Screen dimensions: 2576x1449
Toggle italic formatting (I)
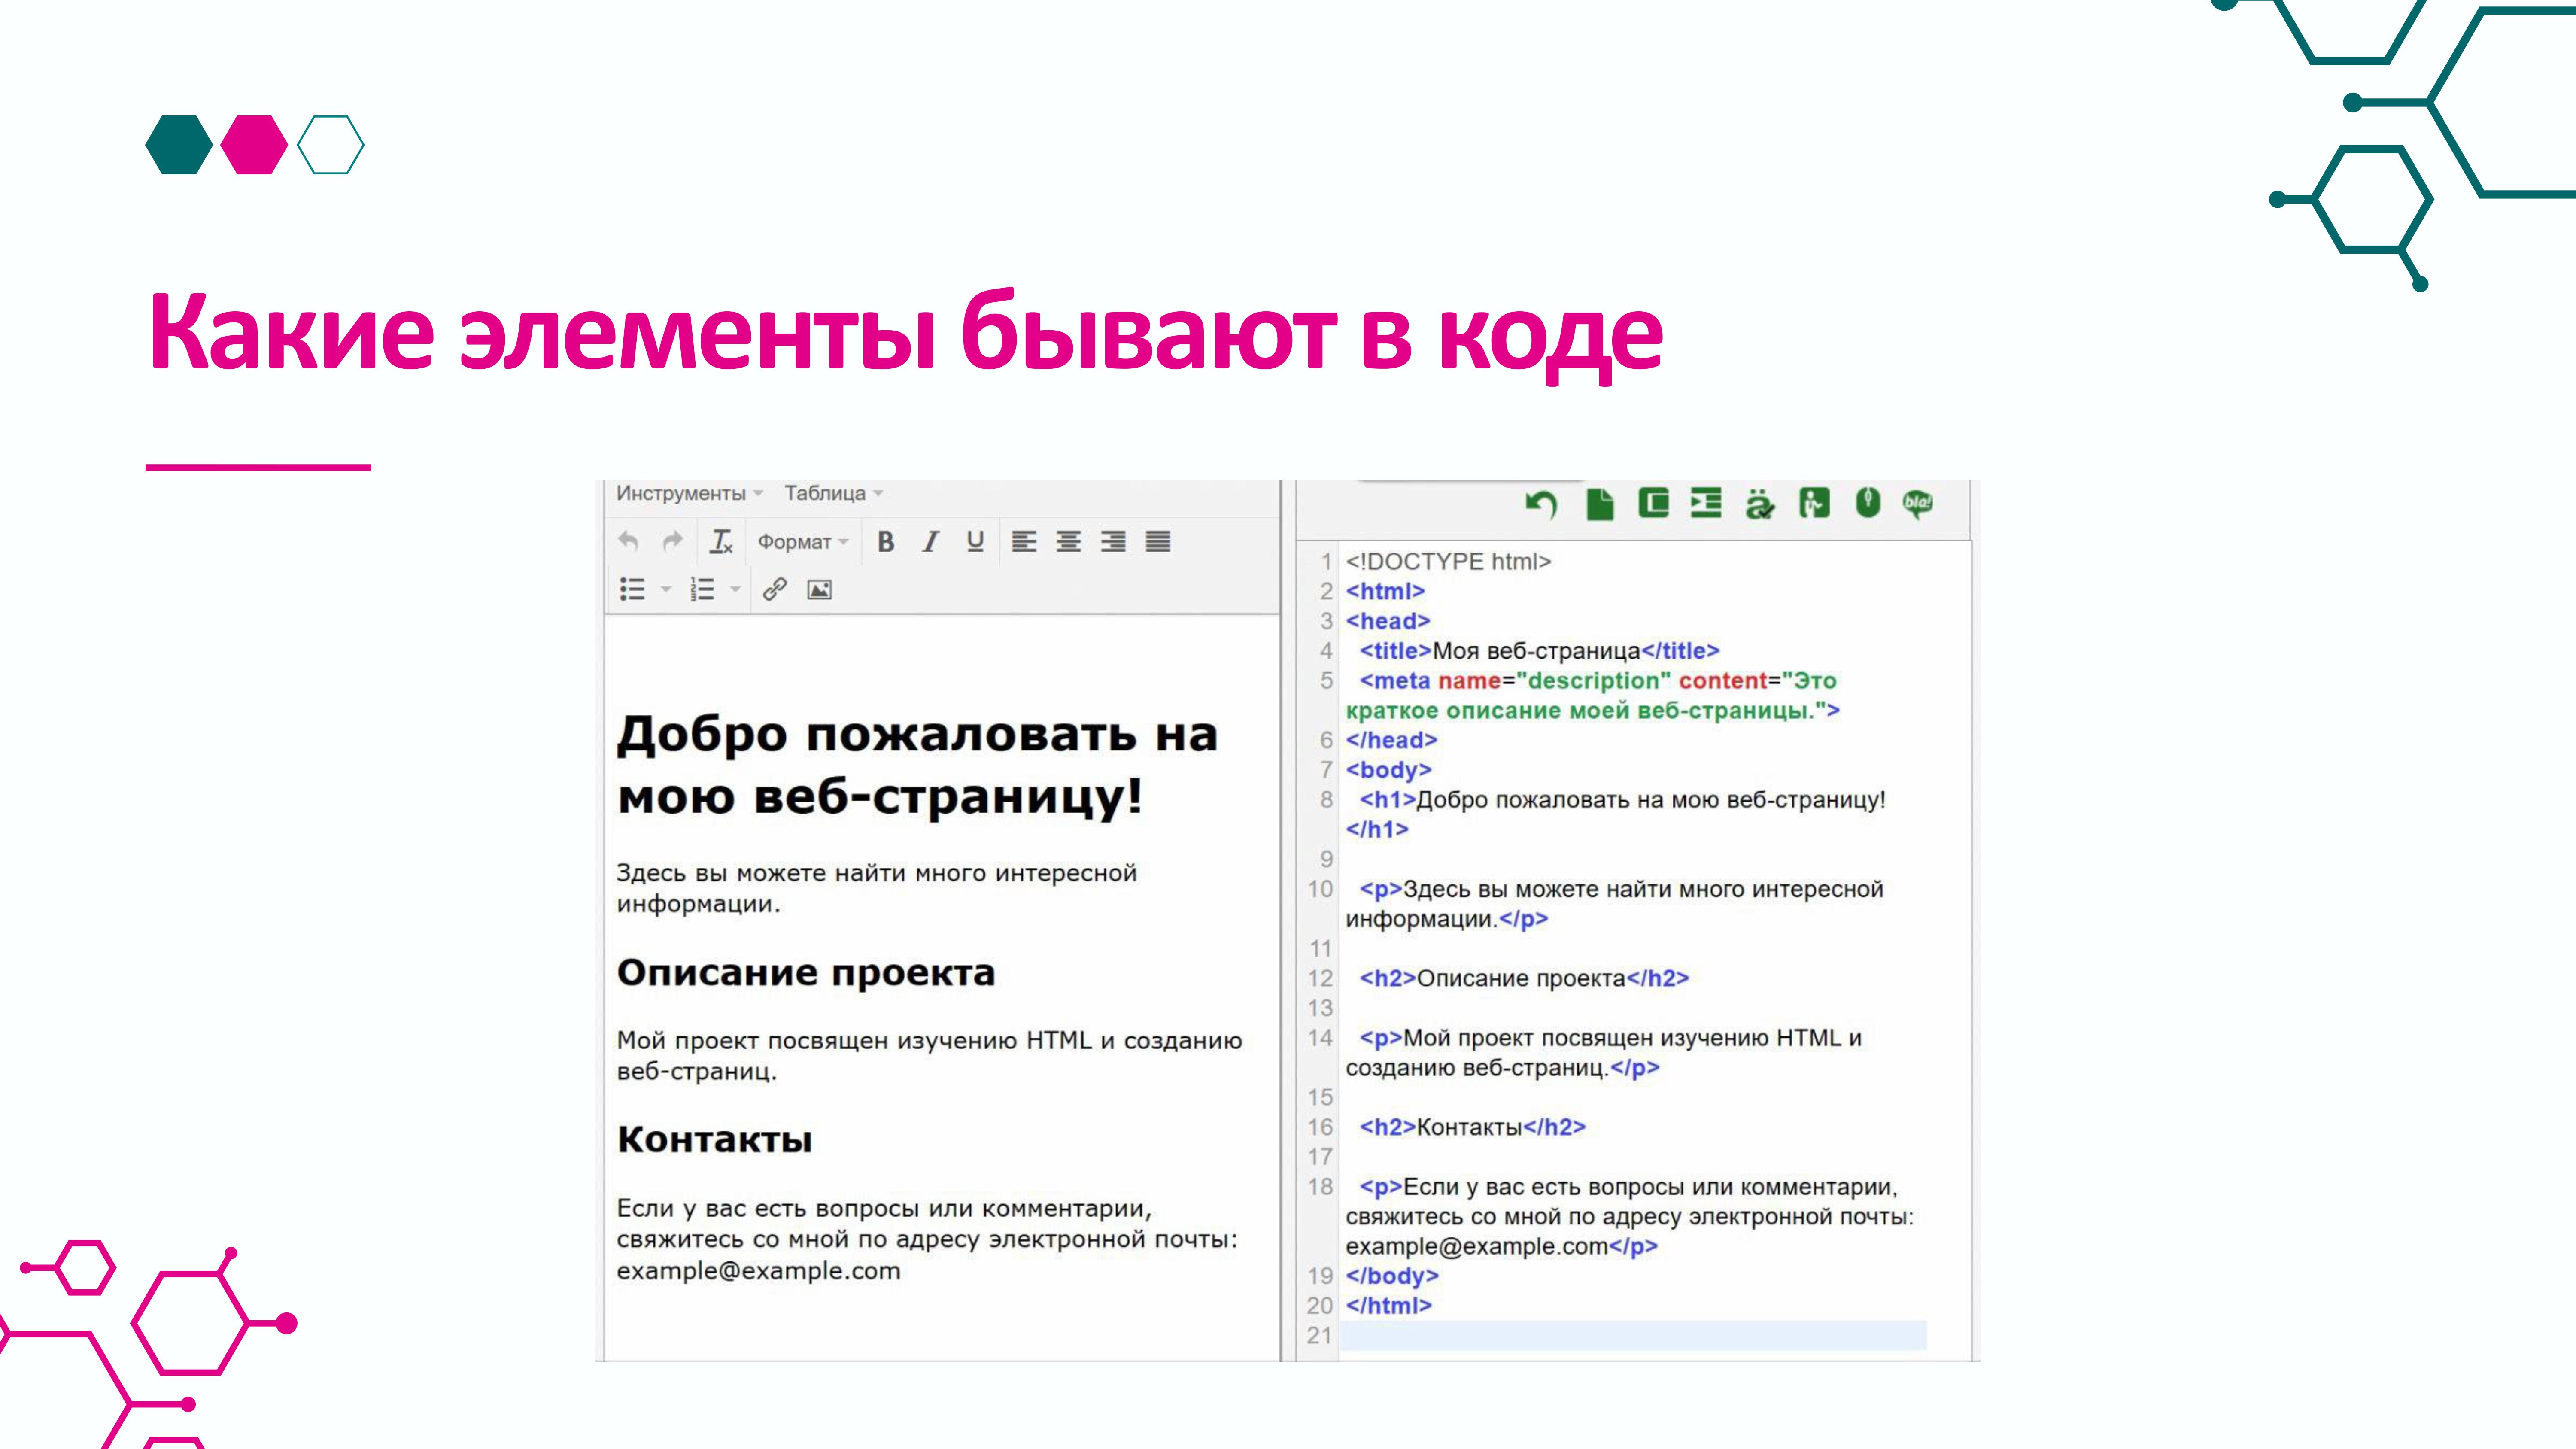930,541
